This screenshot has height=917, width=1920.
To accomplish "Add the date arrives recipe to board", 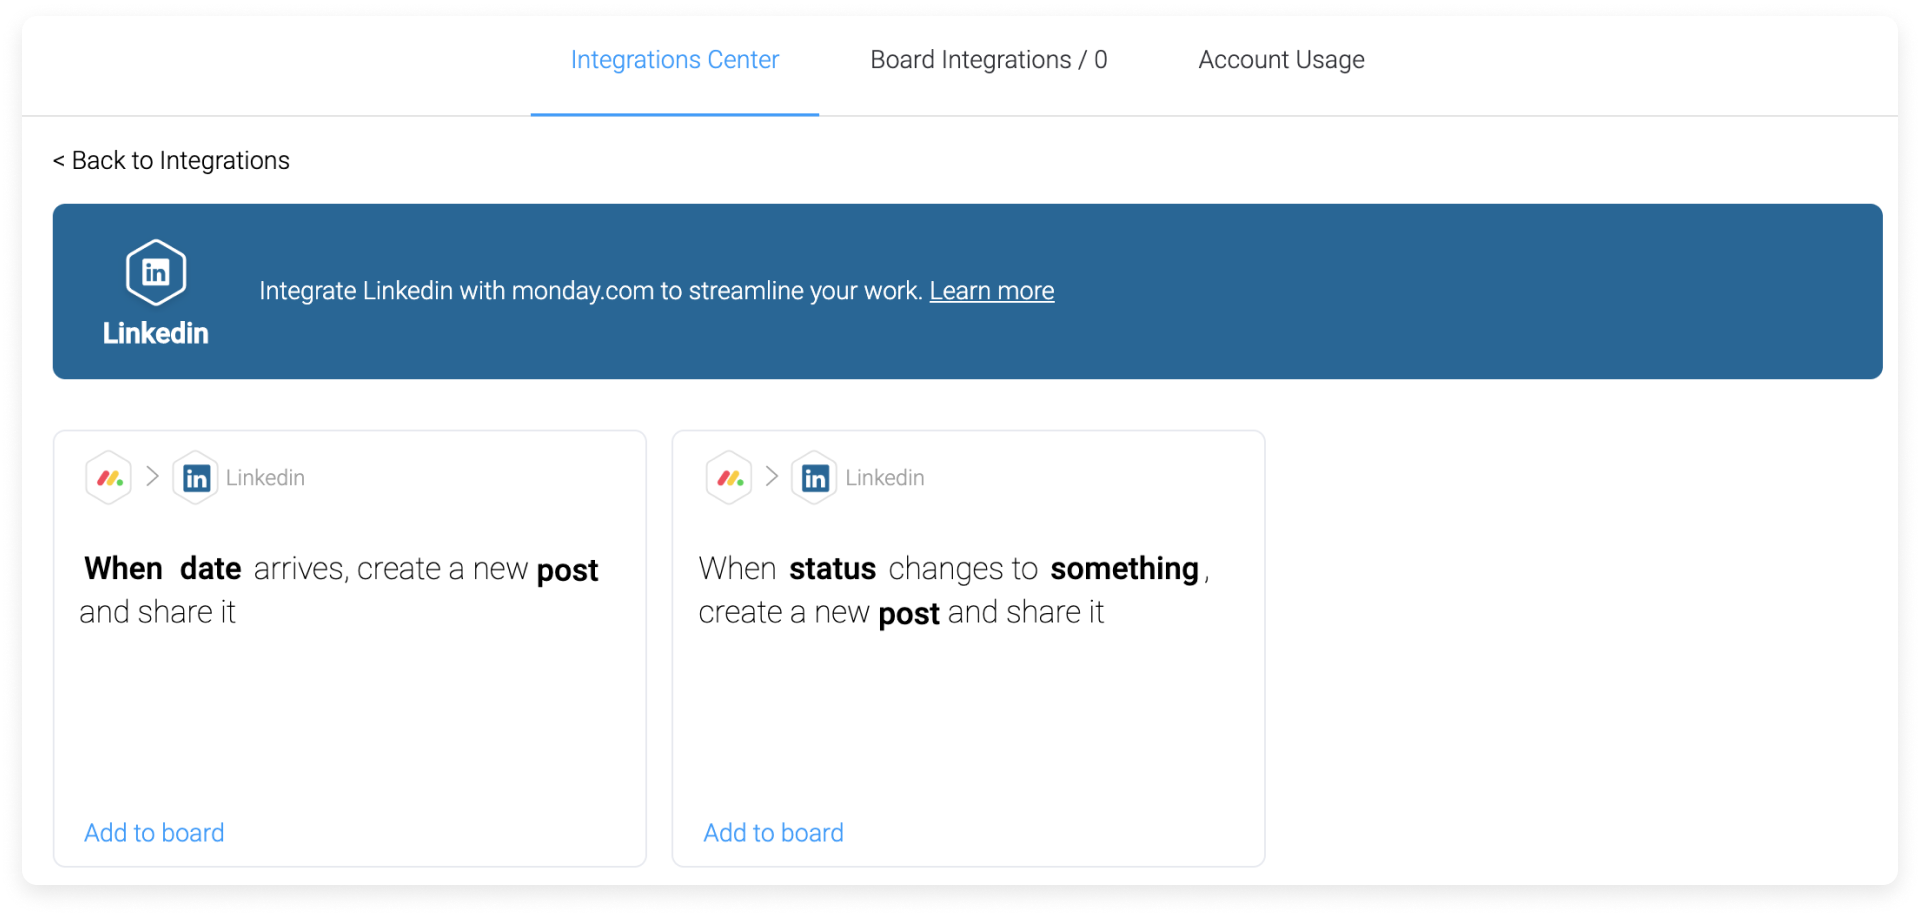I will pos(154,832).
